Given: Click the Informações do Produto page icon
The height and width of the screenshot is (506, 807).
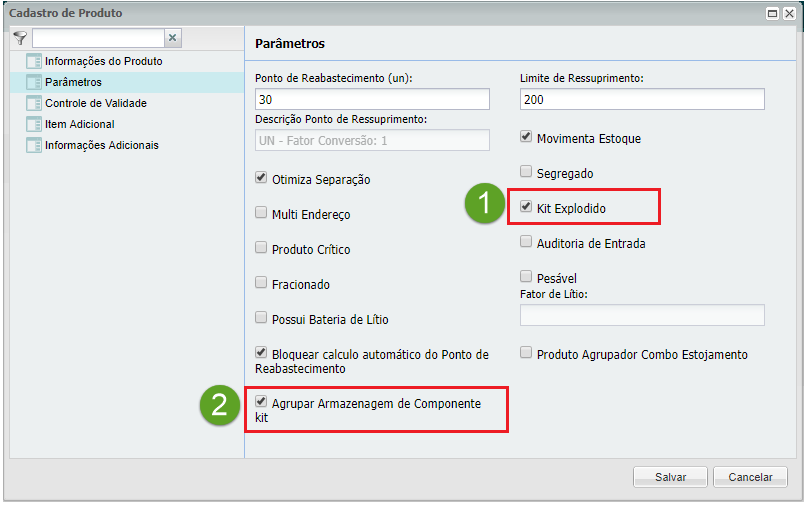Looking at the screenshot, I should click(33, 61).
